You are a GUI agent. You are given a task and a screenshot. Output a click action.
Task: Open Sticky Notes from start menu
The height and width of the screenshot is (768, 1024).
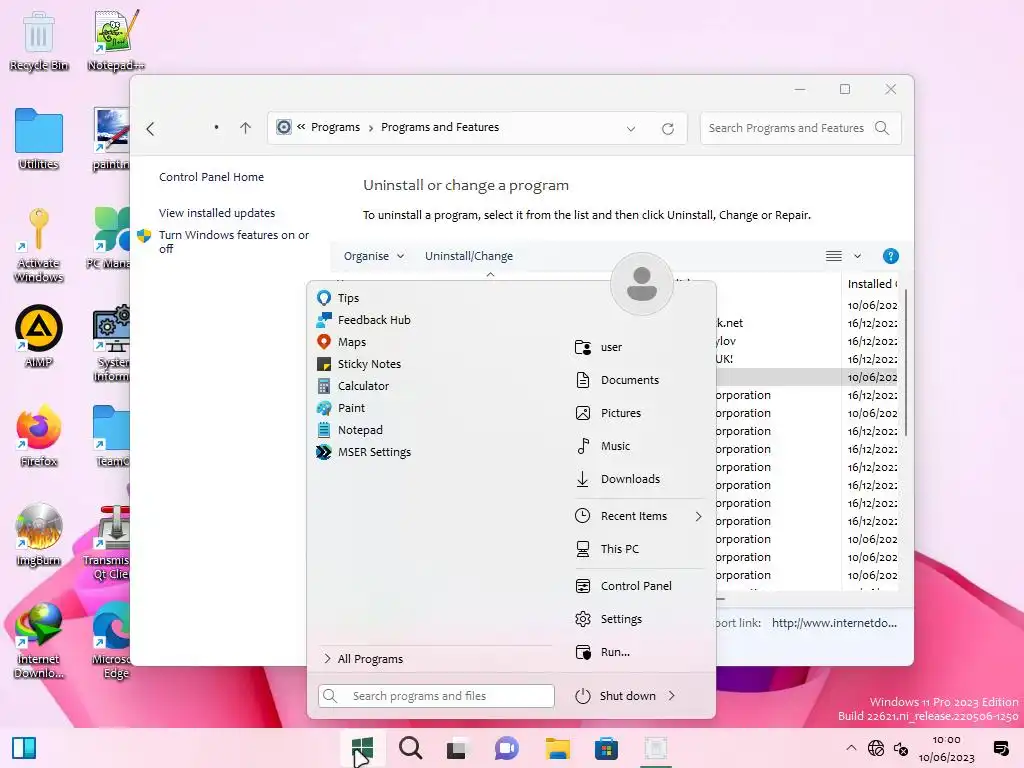point(359,364)
